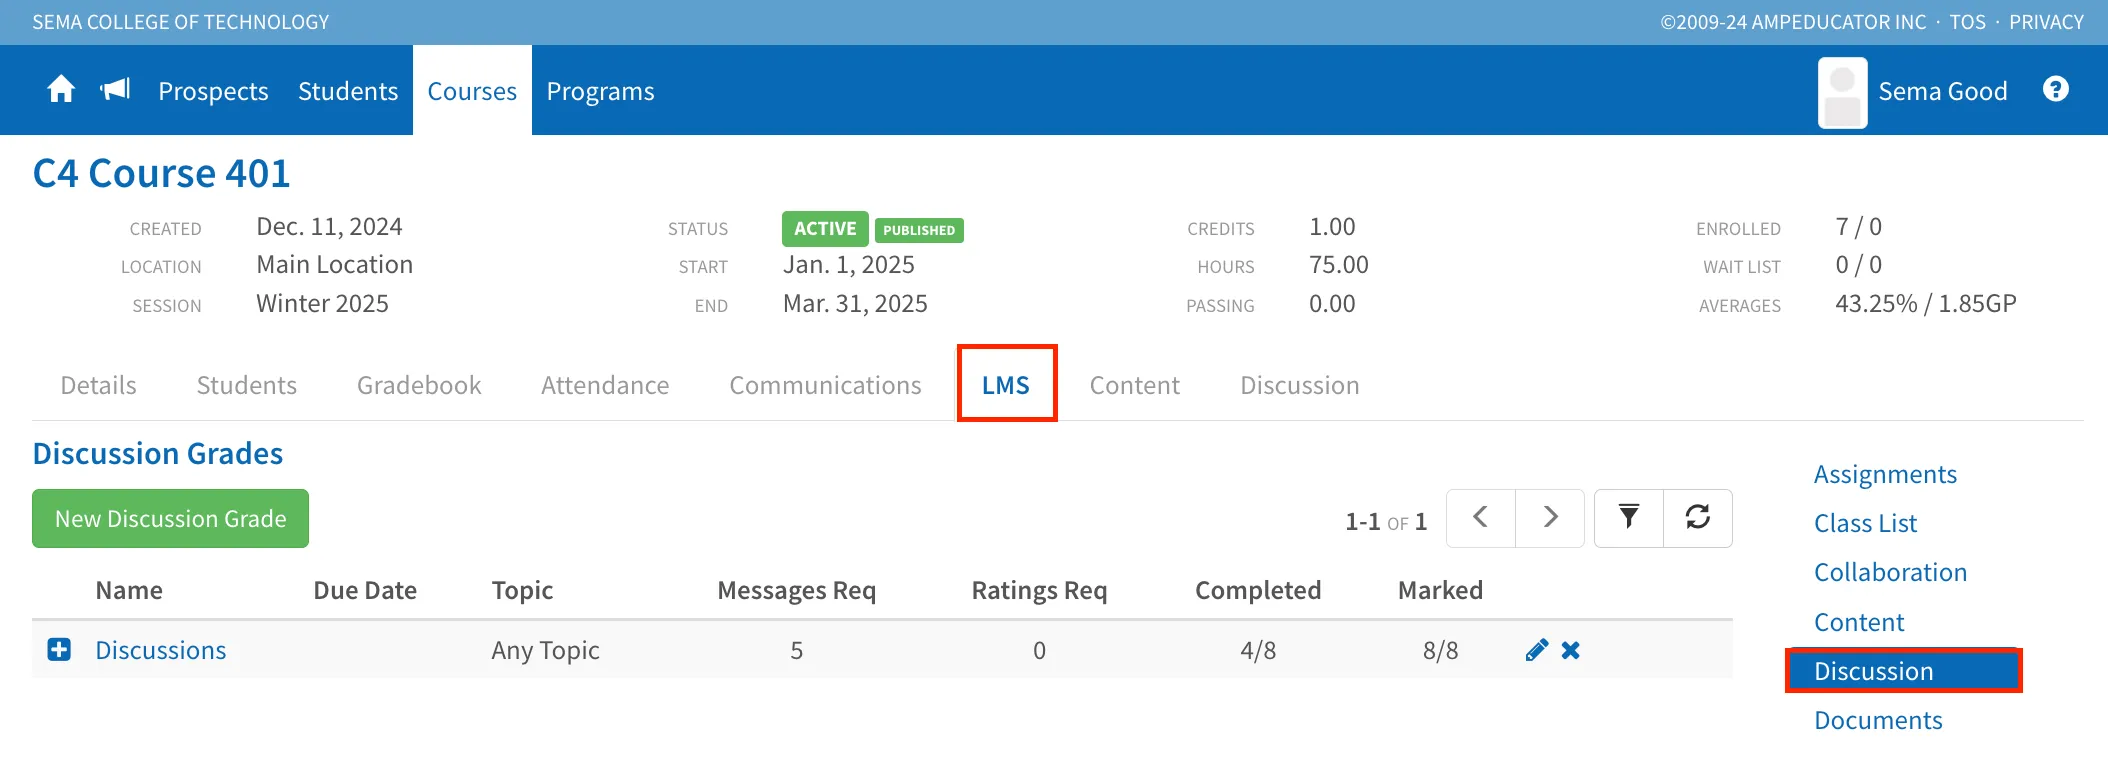Open the help question mark icon

click(x=2056, y=89)
